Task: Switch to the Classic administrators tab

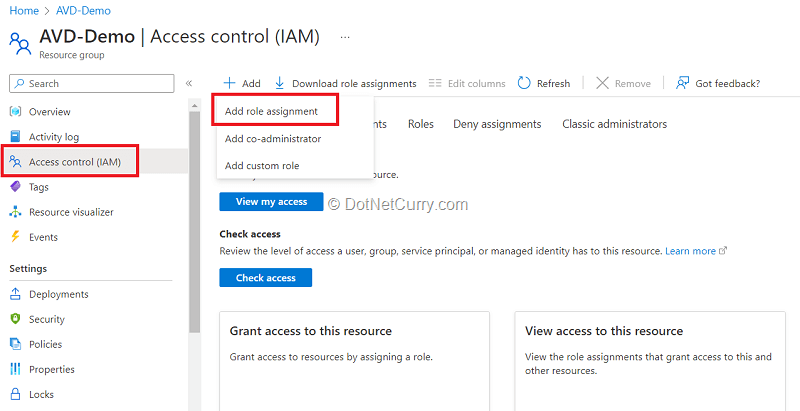Action: pos(614,124)
